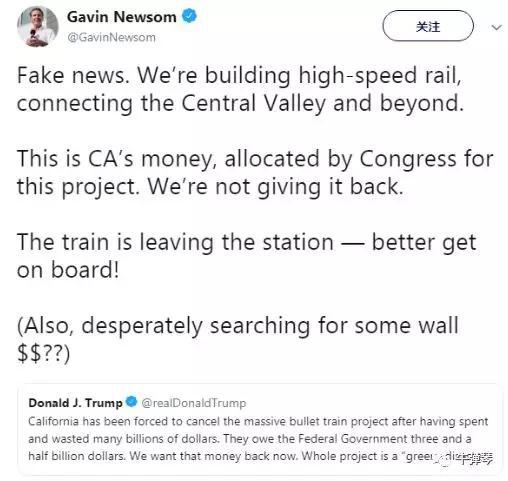Click the 'Fake news' opening paragraph

240,89
